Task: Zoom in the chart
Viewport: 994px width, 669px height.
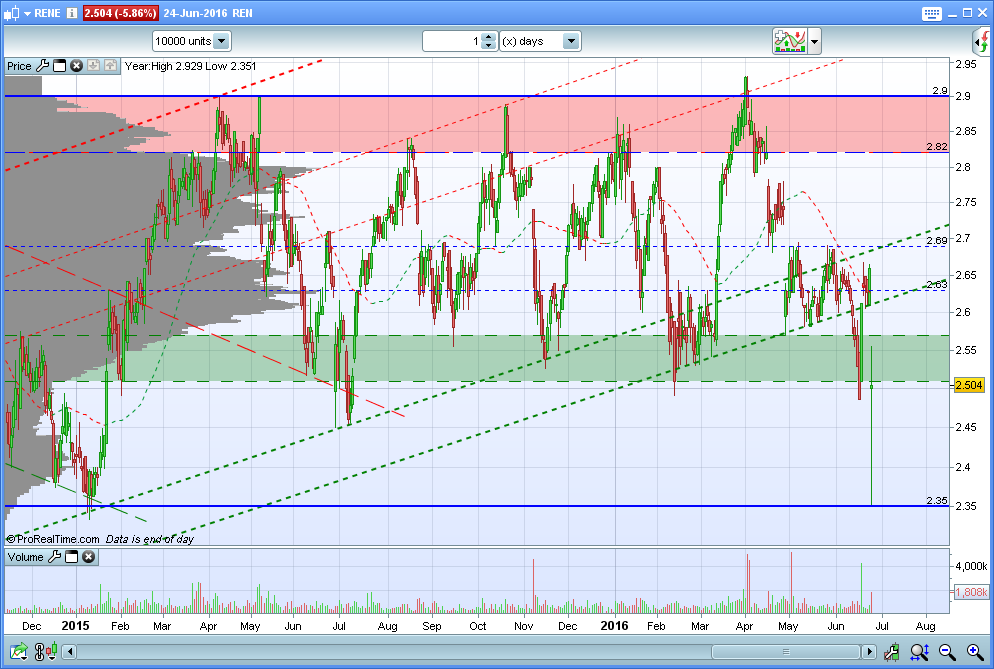Action: pos(975,651)
